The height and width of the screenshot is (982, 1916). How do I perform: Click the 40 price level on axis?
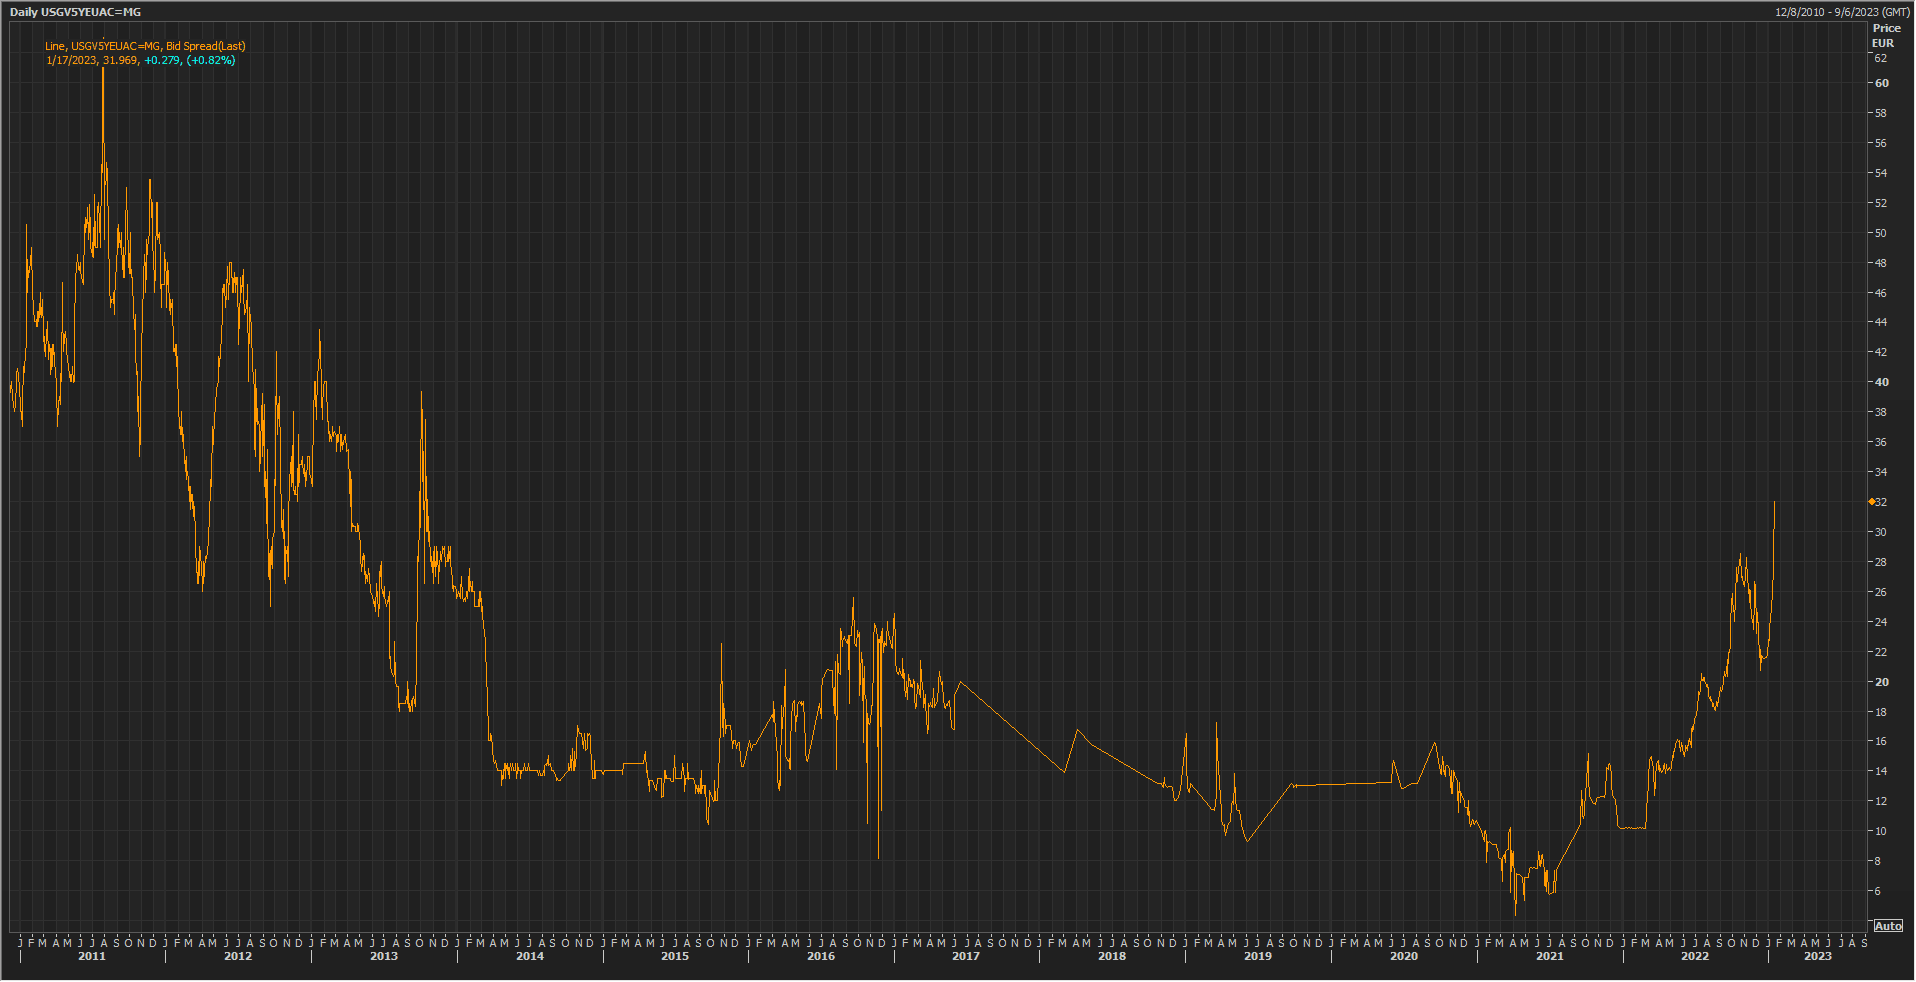coord(1881,382)
